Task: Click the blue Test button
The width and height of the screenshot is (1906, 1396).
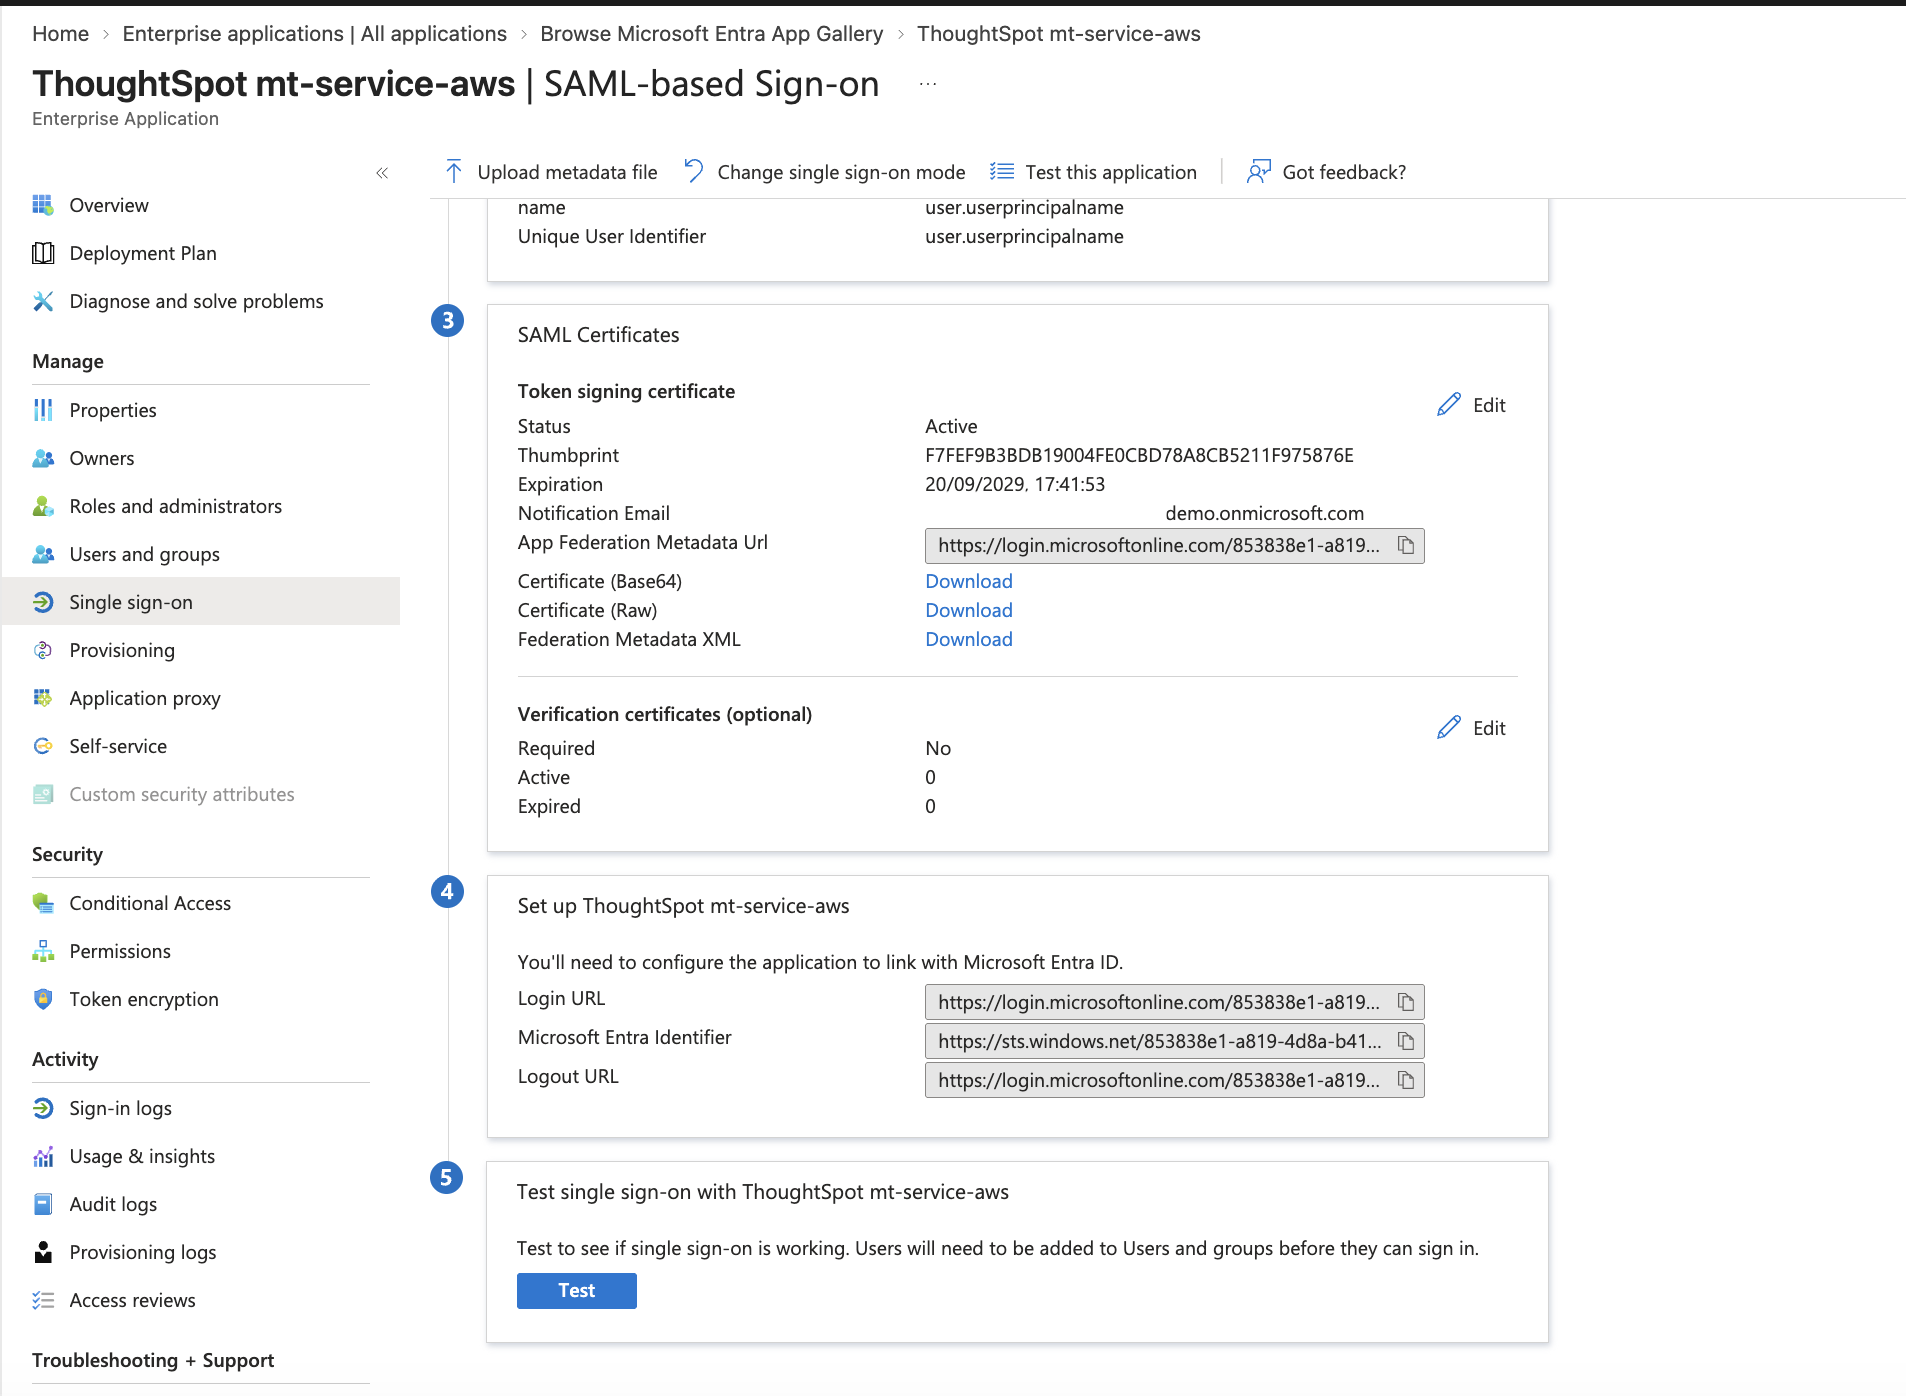Action: tap(577, 1290)
